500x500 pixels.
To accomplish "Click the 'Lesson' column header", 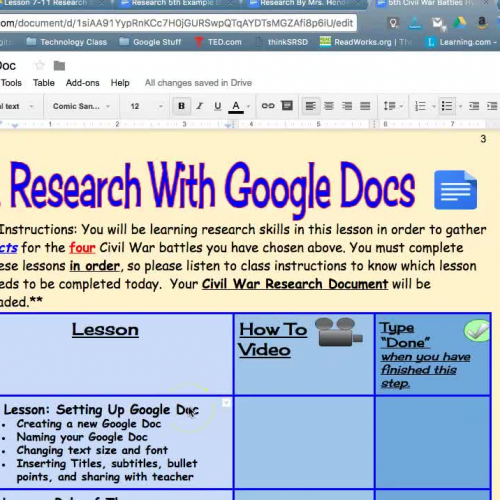I will coord(105,330).
